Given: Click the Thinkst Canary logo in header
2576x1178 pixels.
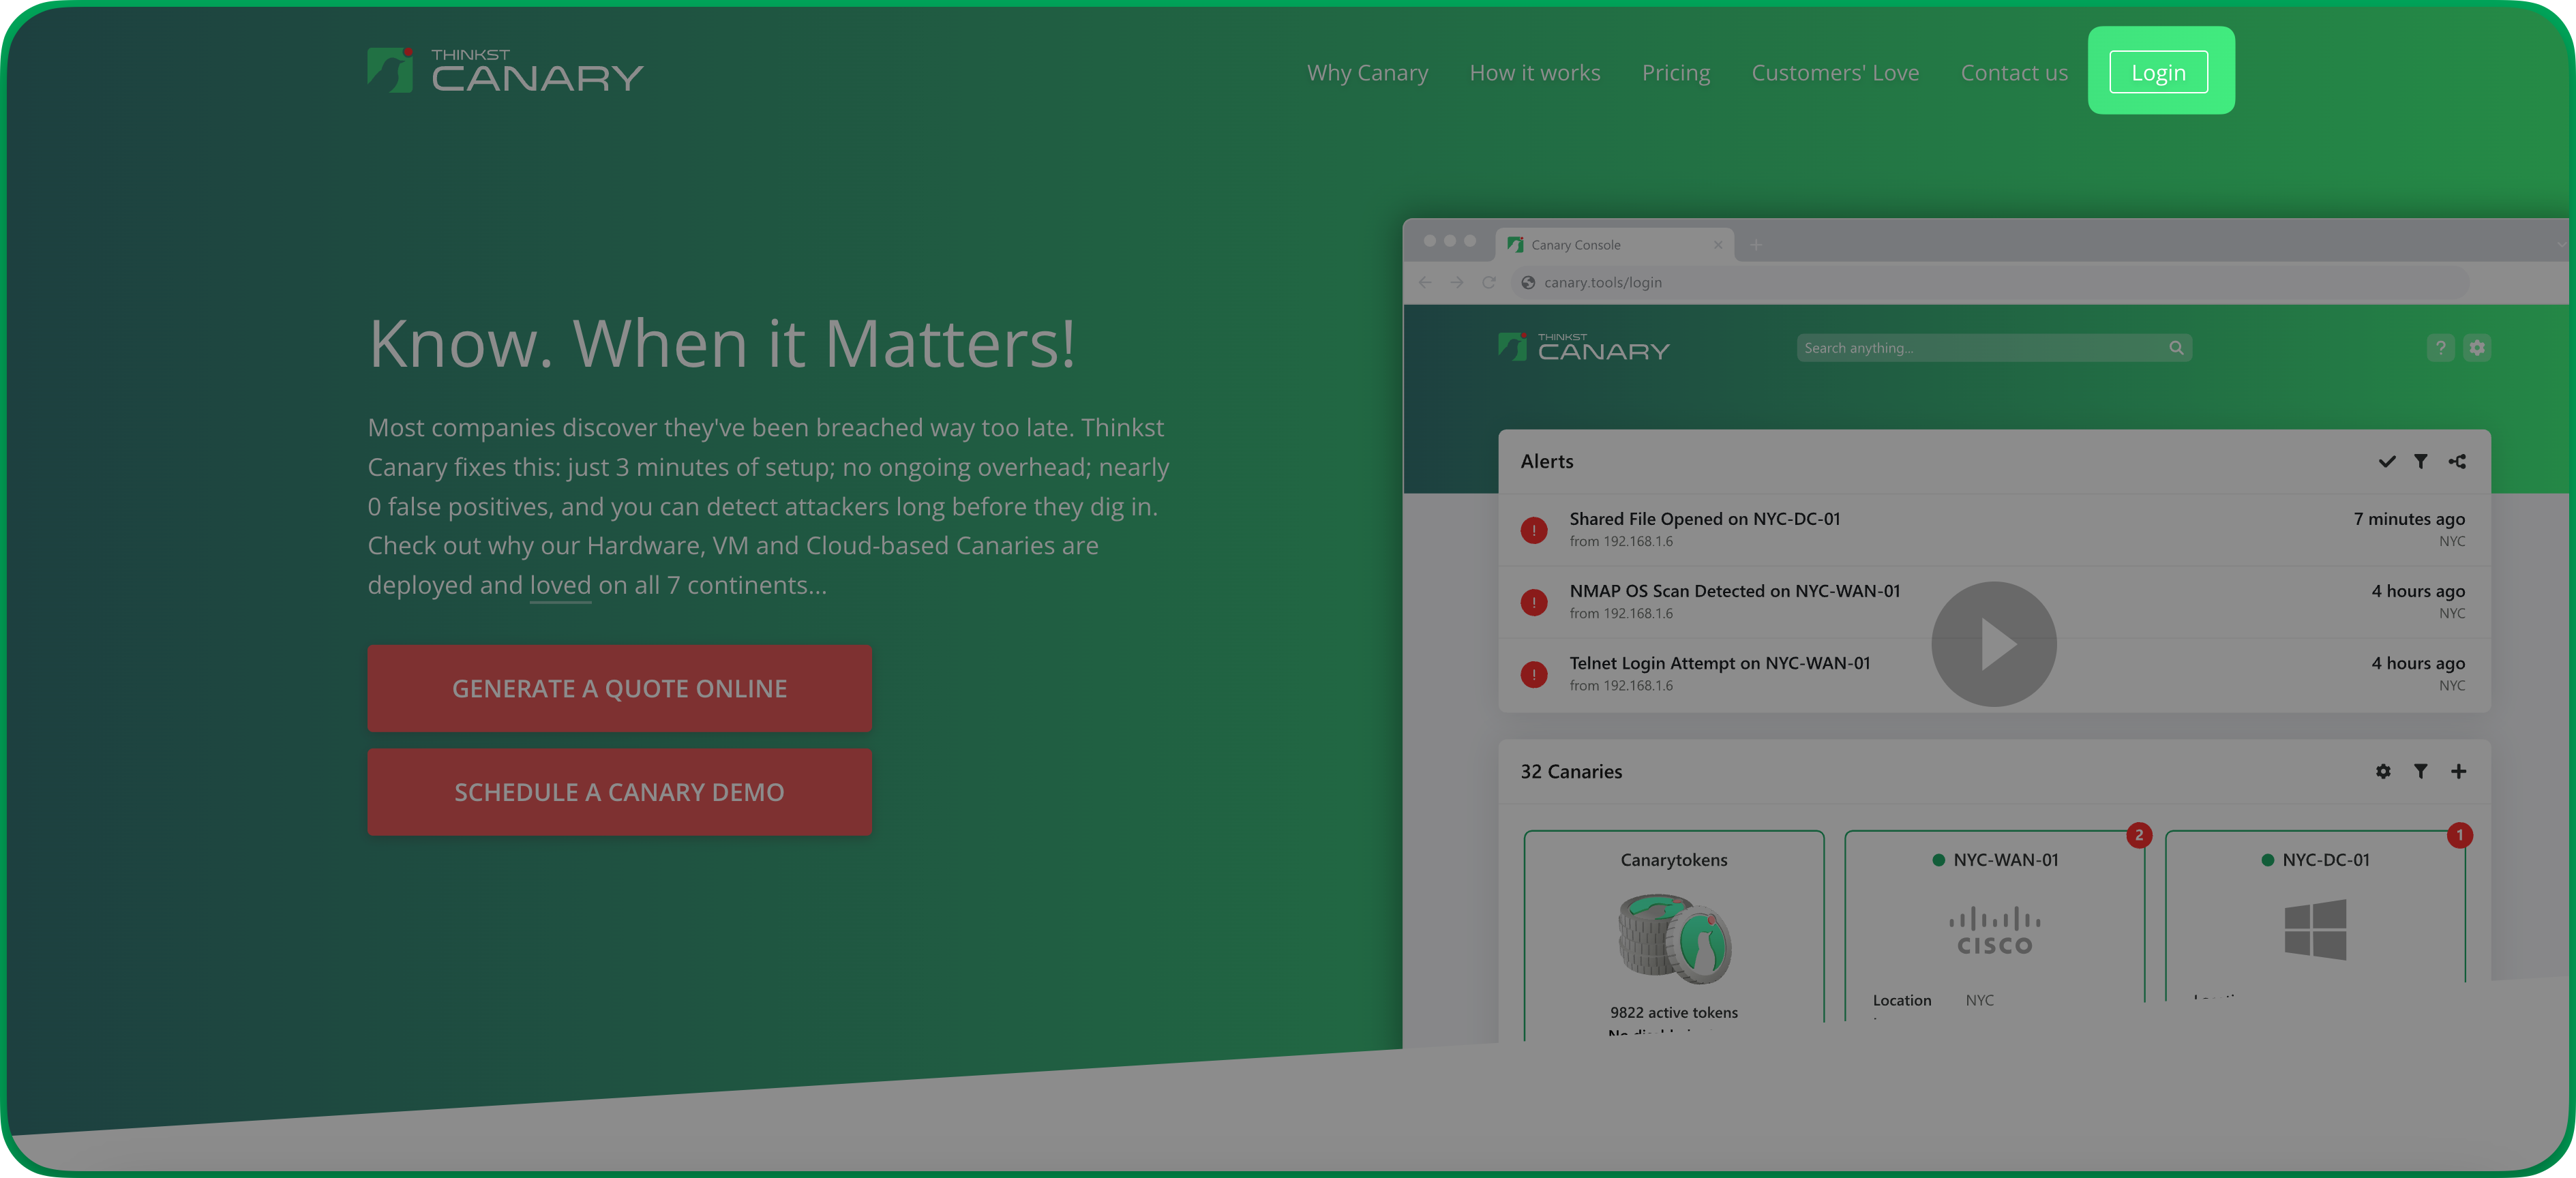Looking at the screenshot, I should tap(505, 71).
